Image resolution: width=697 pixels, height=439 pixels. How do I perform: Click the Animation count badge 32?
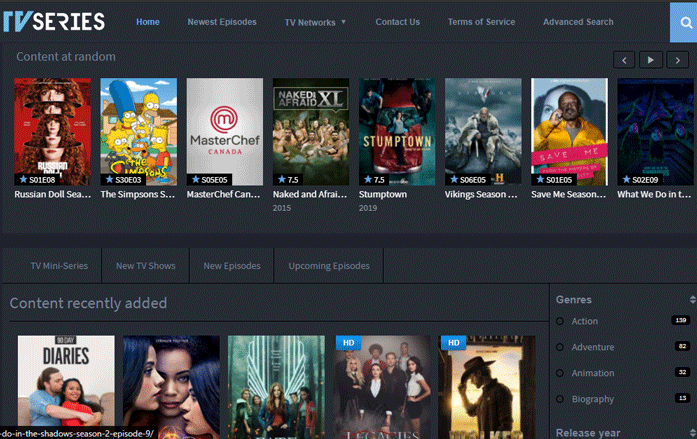tap(682, 372)
